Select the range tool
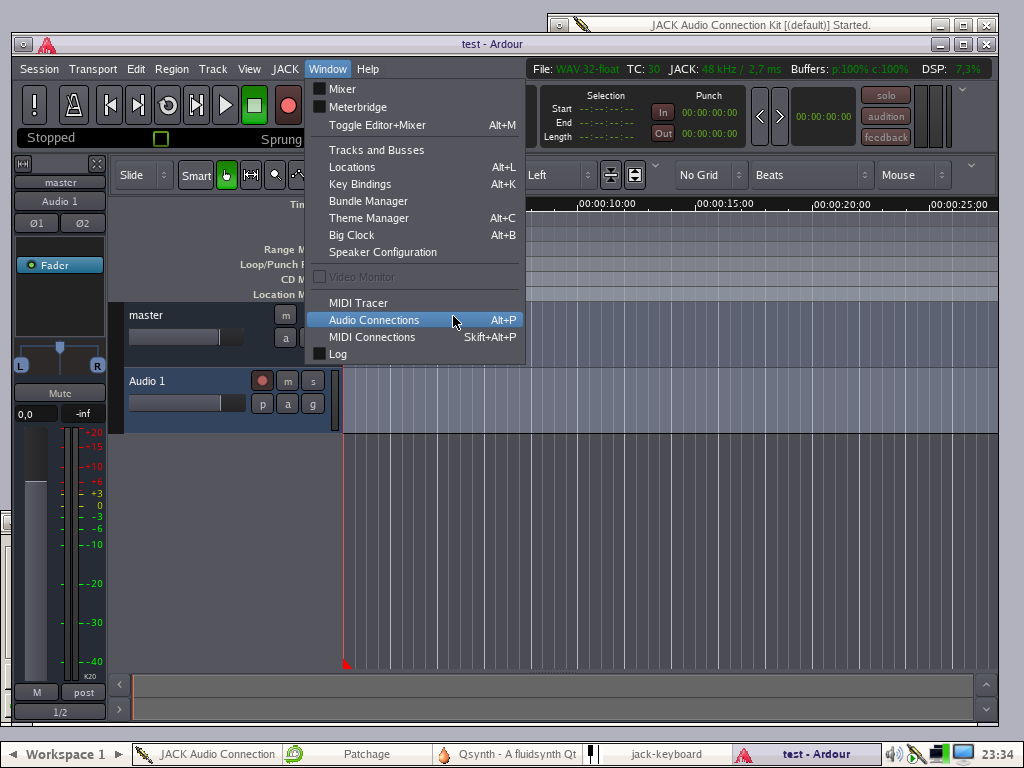The image size is (1024, 768). pyautogui.click(x=251, y=175)
